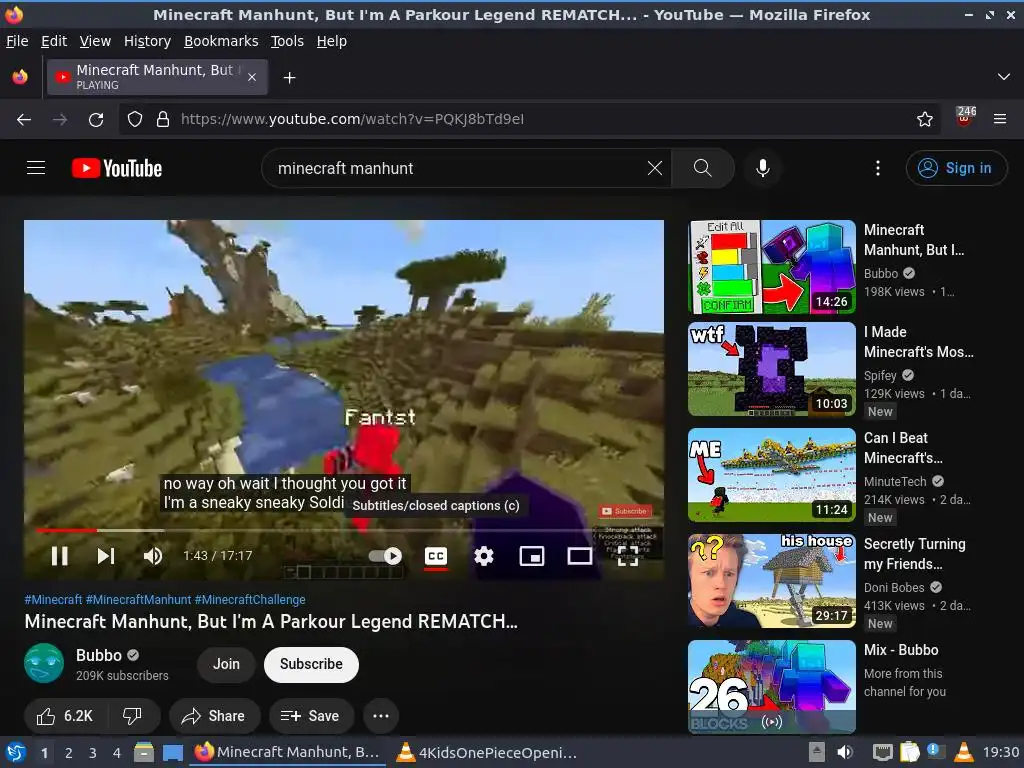The width and height of the screenshot is (1024, 768).
Task: Join the Bubbo channel membership
Action: 226,664
